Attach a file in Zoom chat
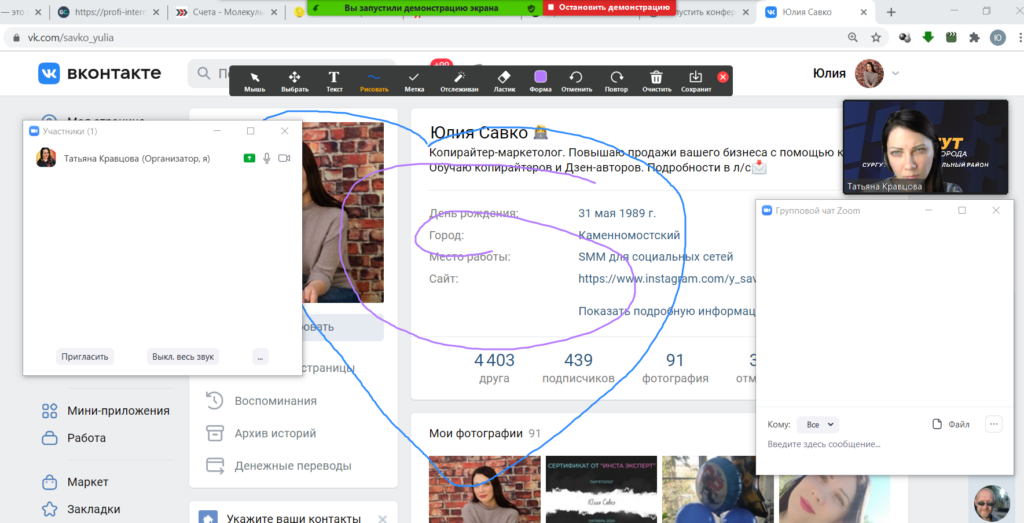 (950, 424)
